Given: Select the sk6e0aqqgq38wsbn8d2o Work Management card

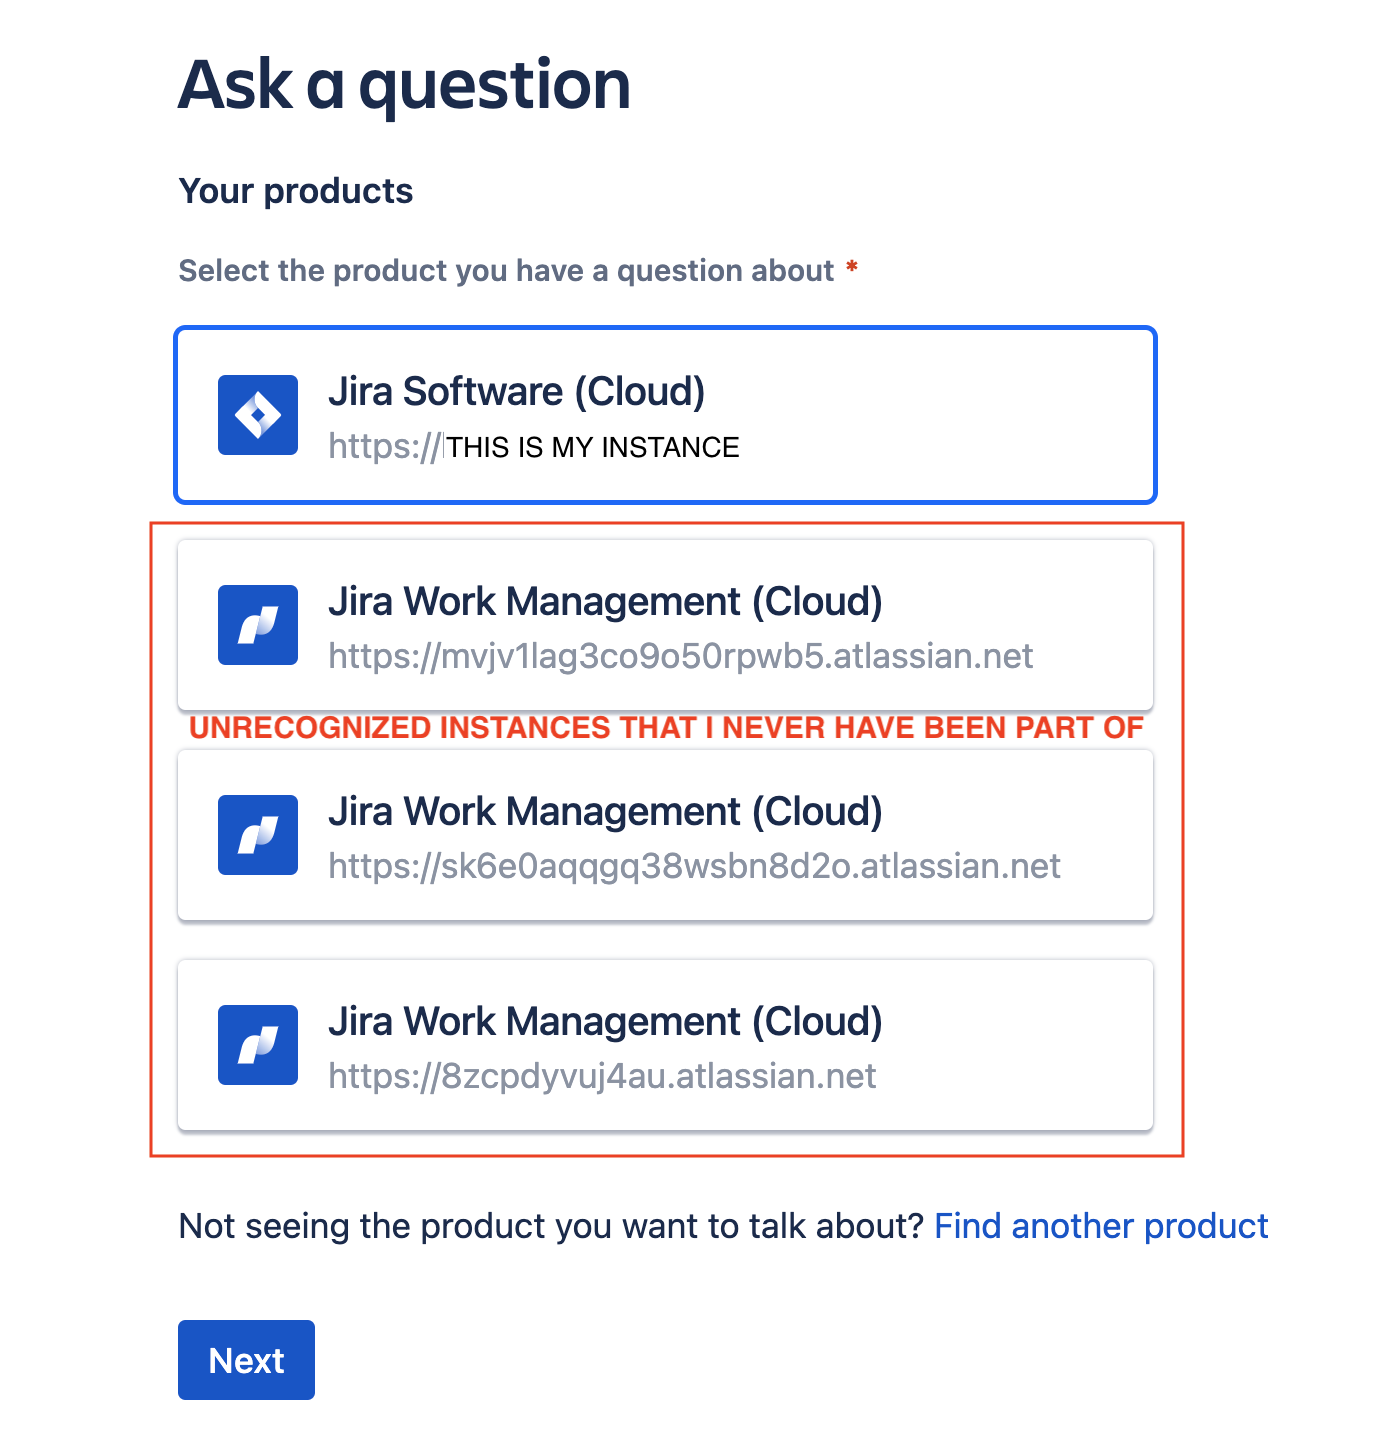Looking at the screenshot, I should [665, 835].
